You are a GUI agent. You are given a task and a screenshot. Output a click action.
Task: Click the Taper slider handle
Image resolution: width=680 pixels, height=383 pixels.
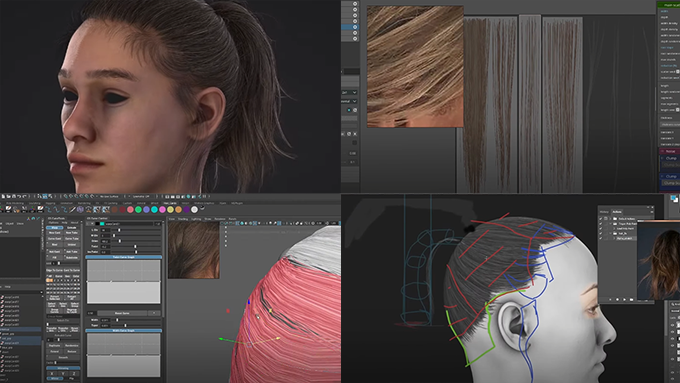coord(125,325)
